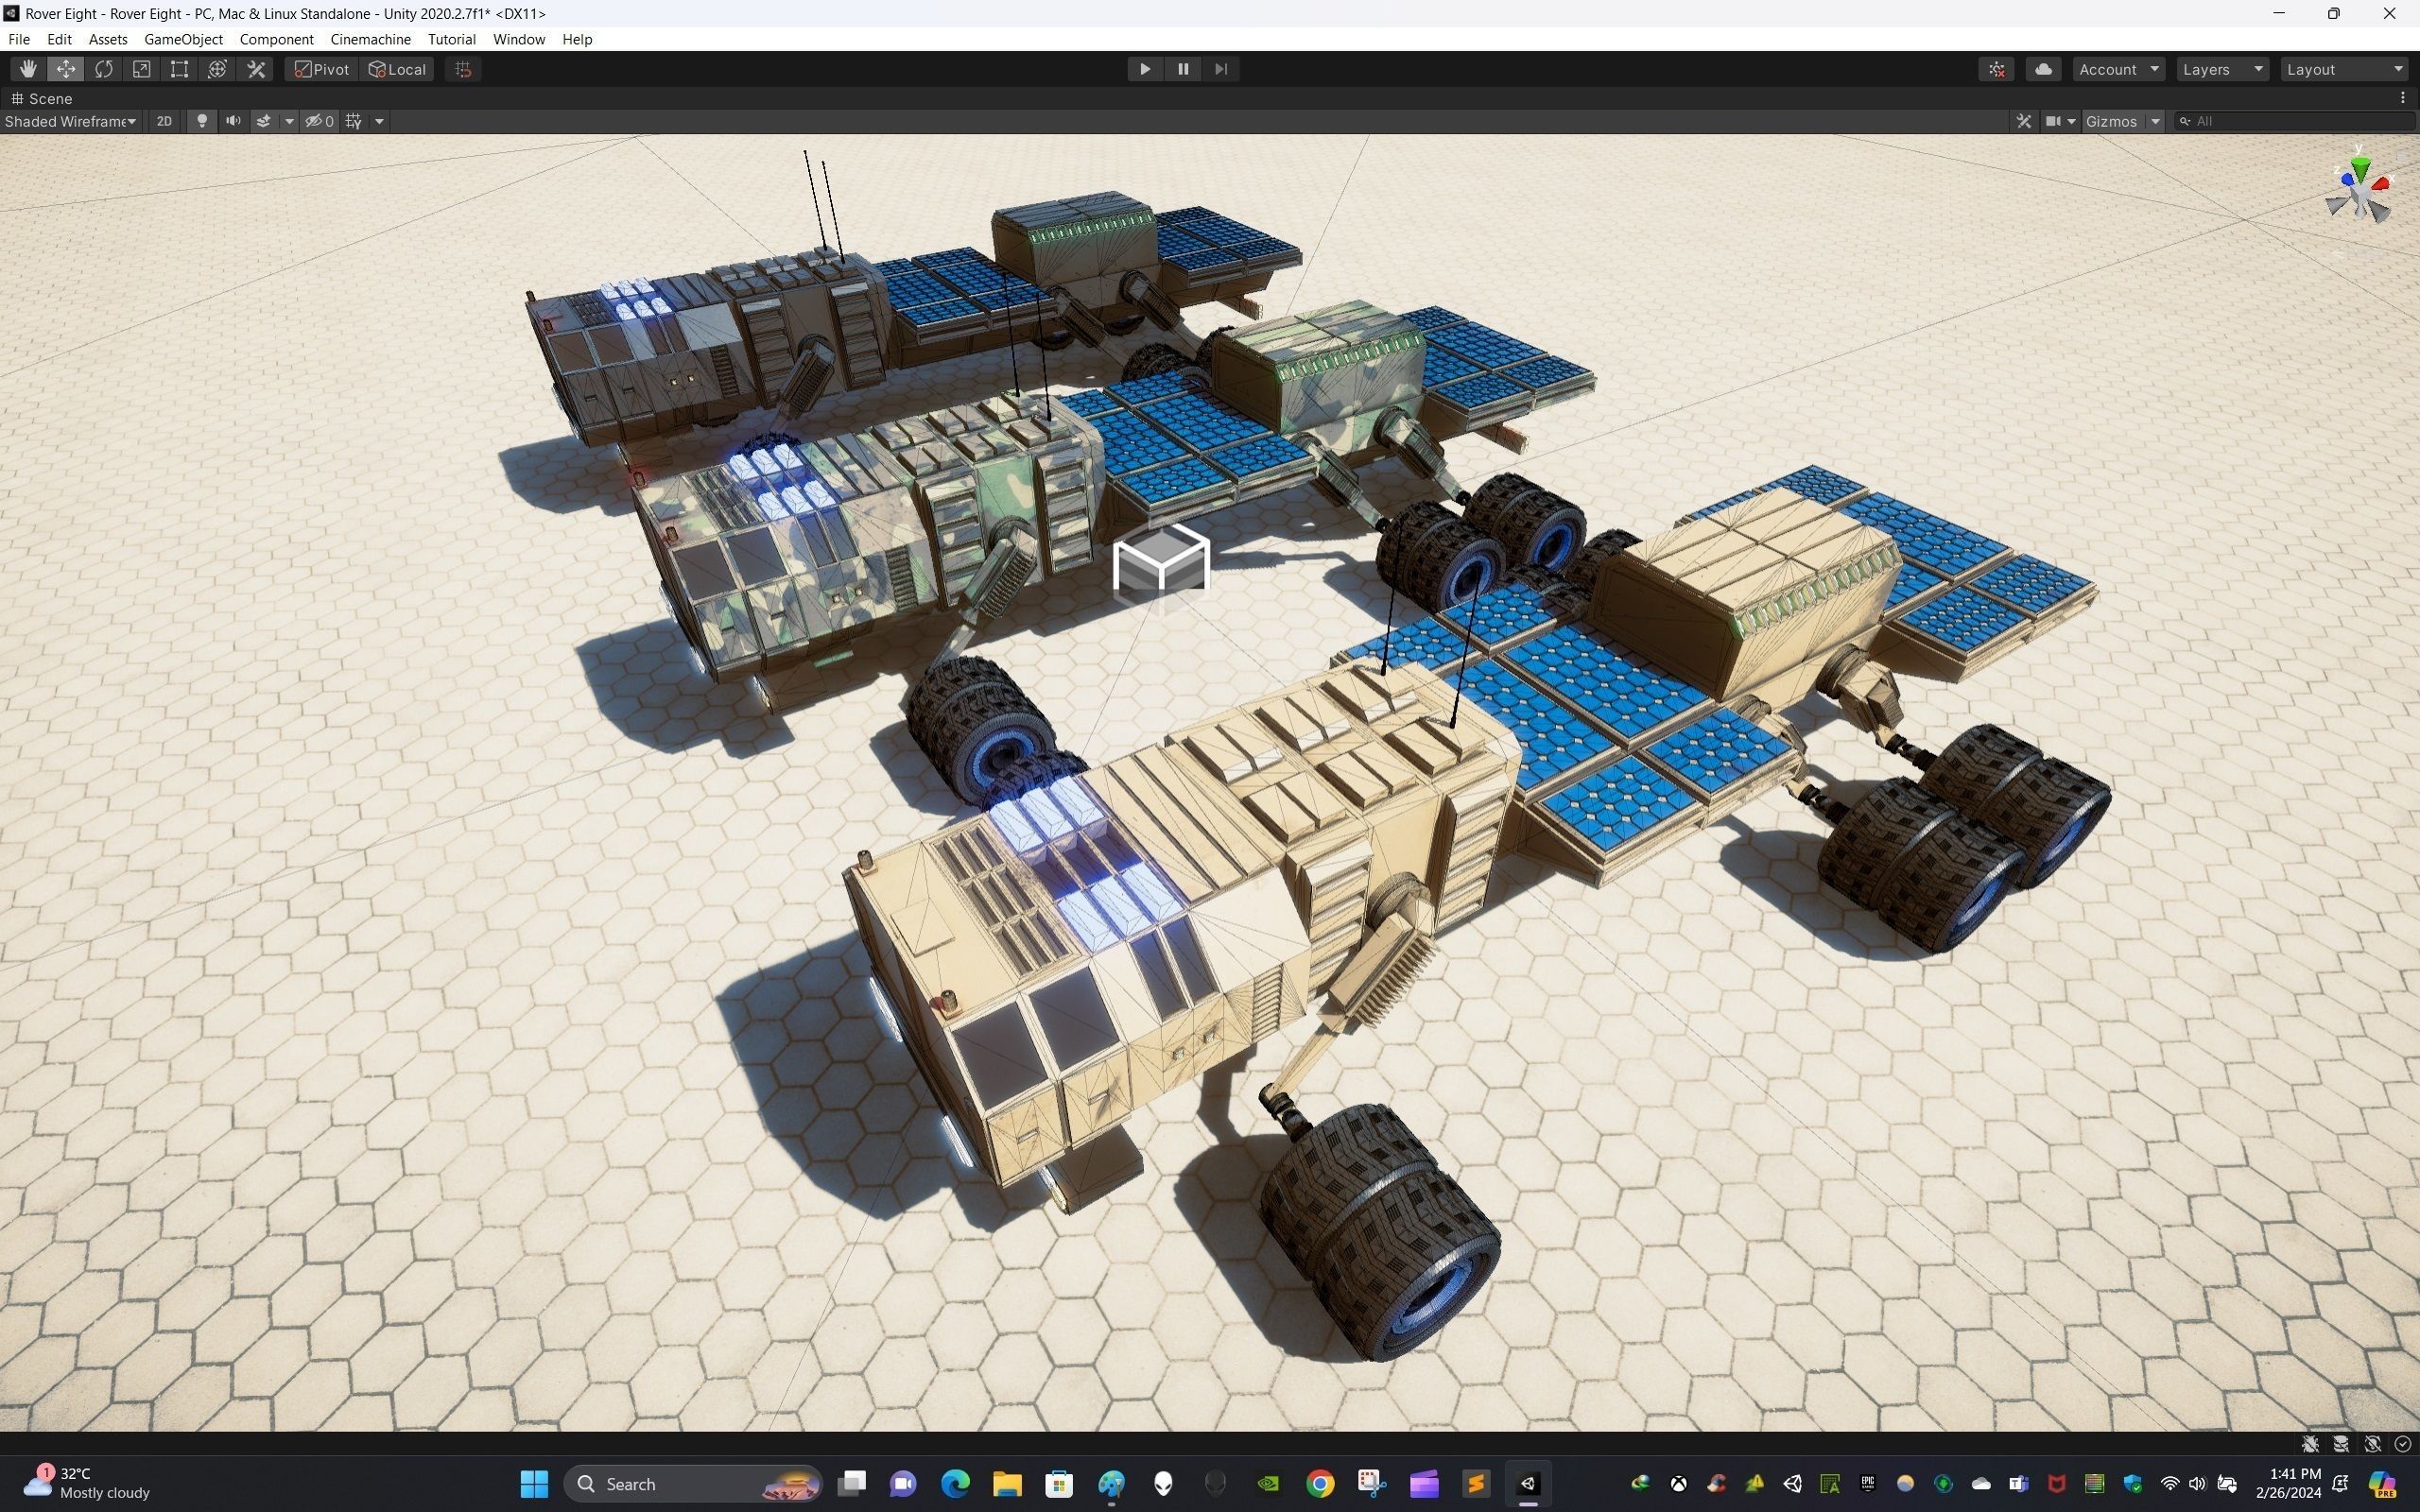Step forward one frame
The width and height of the screenshot is (2420, 1512).
(1221, 69)
